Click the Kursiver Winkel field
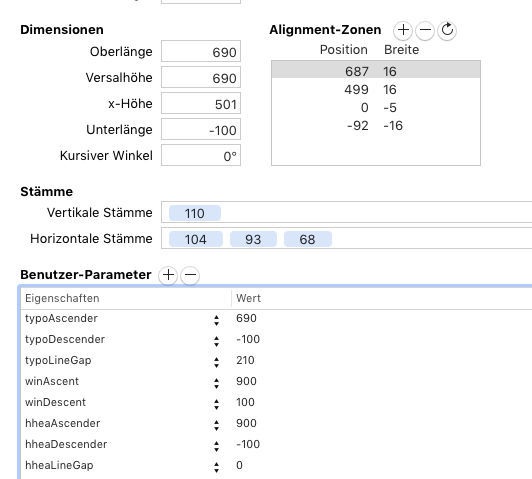This screenshot has width=532, height=479. click(201, 155)
